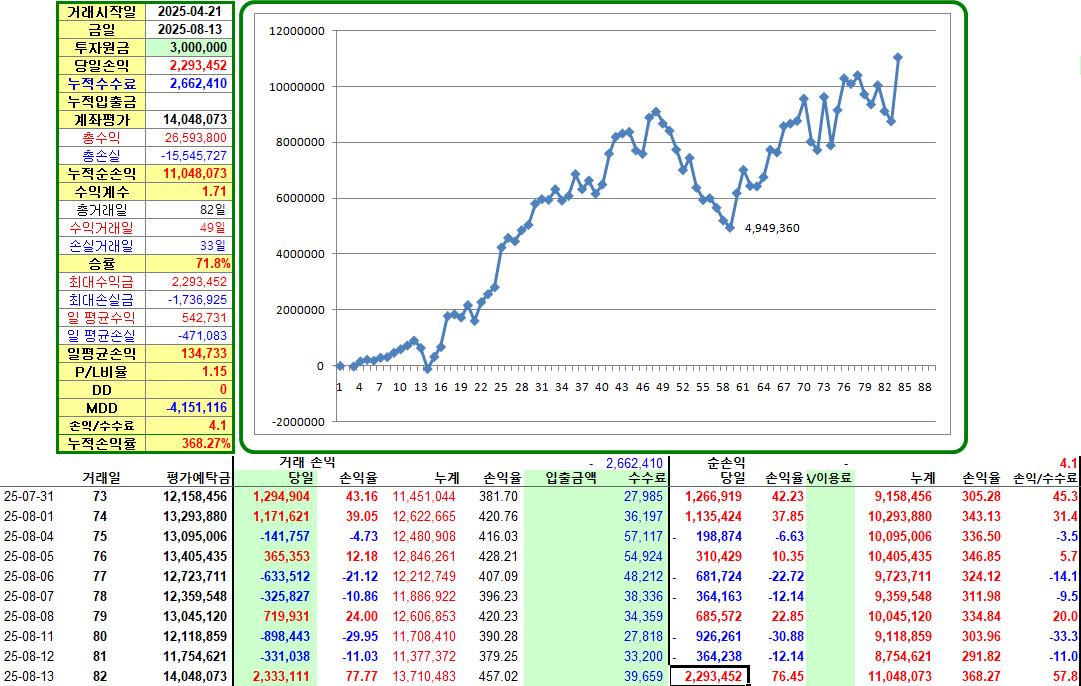The width and height of the screenshot is (1081, 686).
Task: Select the 투자원금 value 3,000,000 cell
Action: point(189,48)
